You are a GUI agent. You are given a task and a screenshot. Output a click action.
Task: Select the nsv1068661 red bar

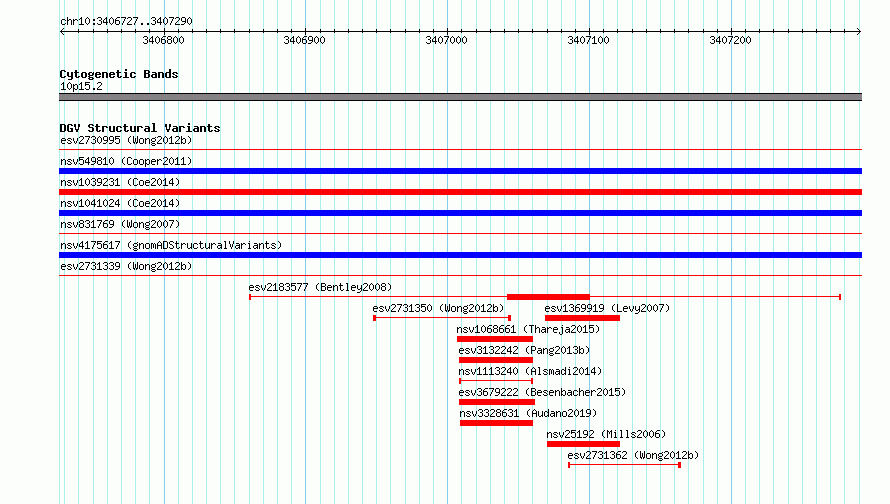click(495, 339)
